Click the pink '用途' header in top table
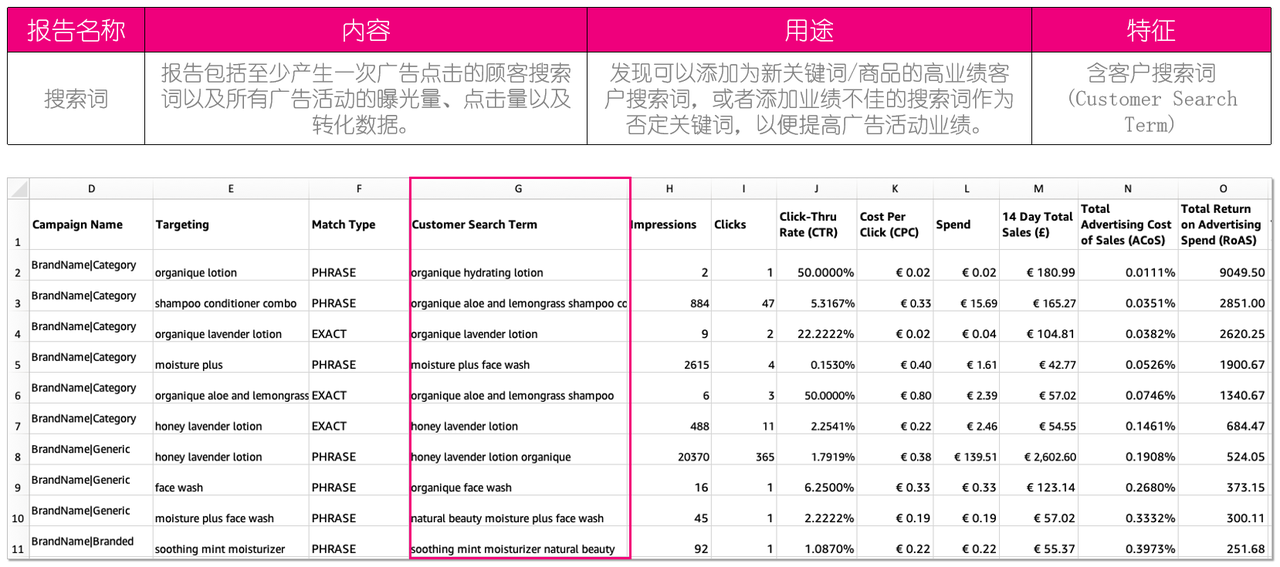The image size is (1280, 567). 808,30
